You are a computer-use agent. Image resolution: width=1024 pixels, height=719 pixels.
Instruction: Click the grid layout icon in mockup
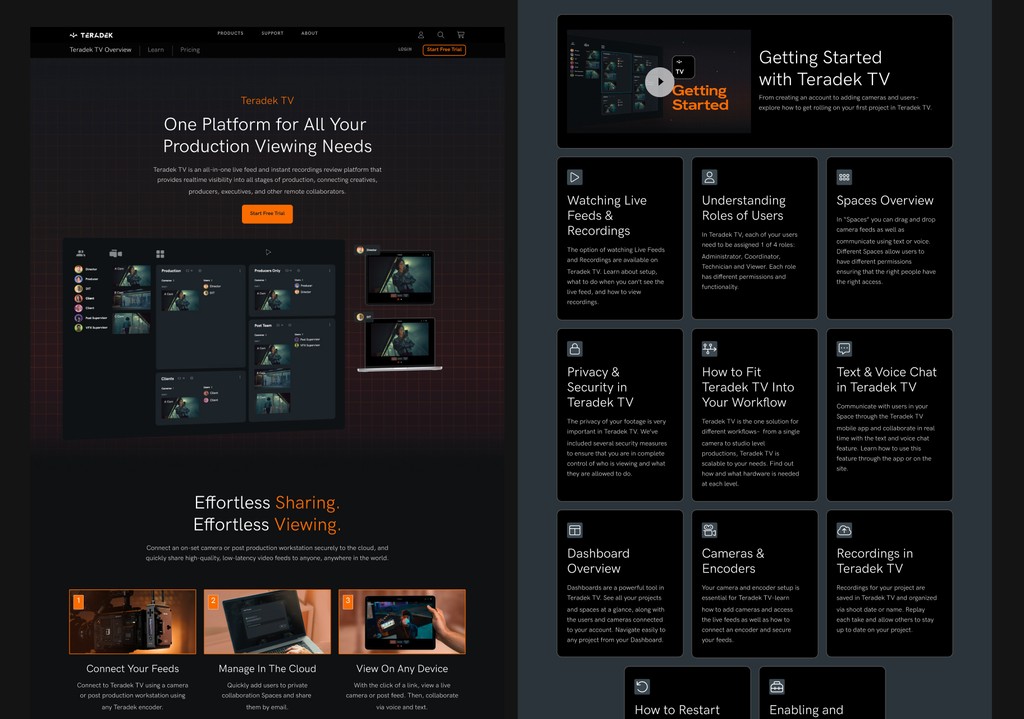click(x=160, y=254)
